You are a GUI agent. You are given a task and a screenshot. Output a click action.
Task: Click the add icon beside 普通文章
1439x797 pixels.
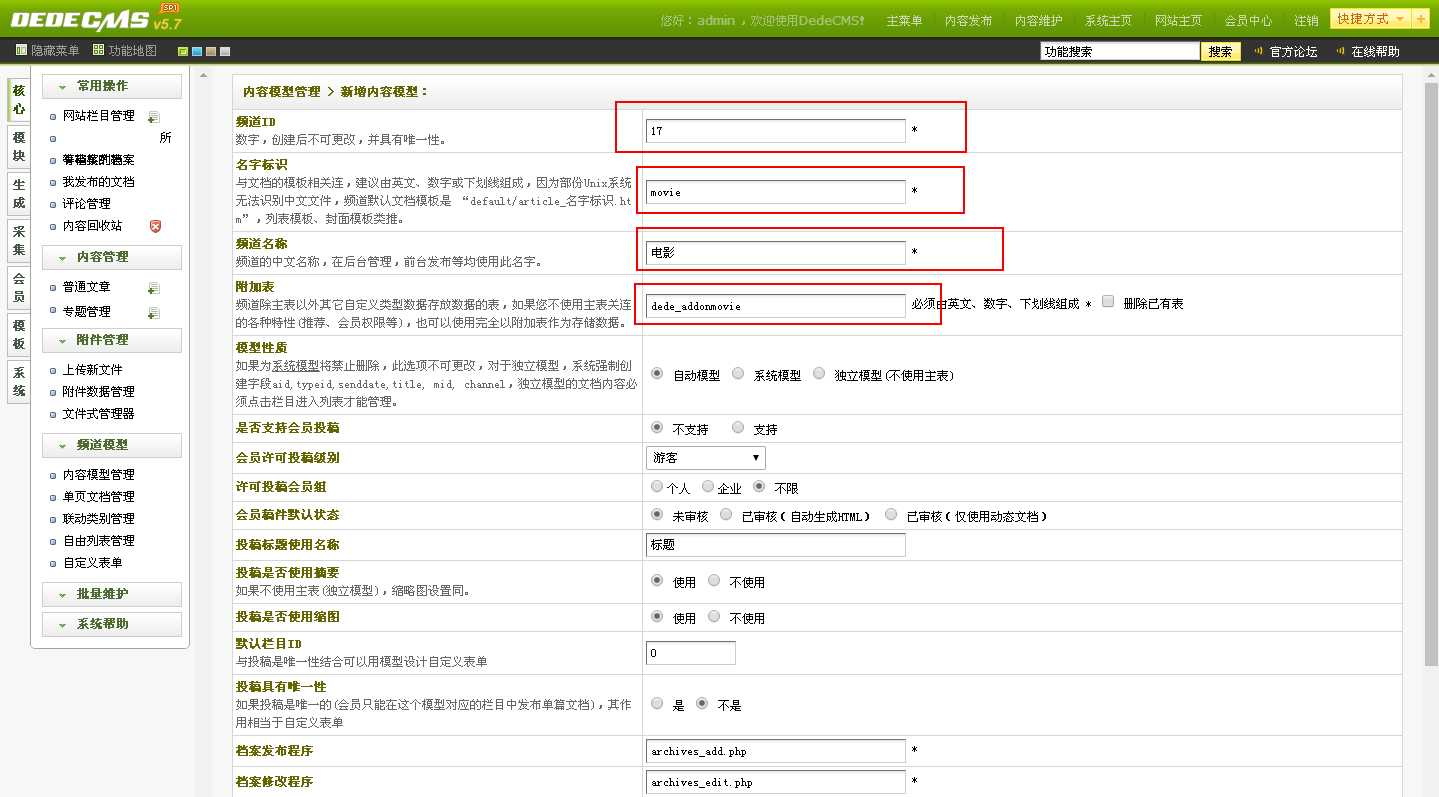tap(154, 288)
